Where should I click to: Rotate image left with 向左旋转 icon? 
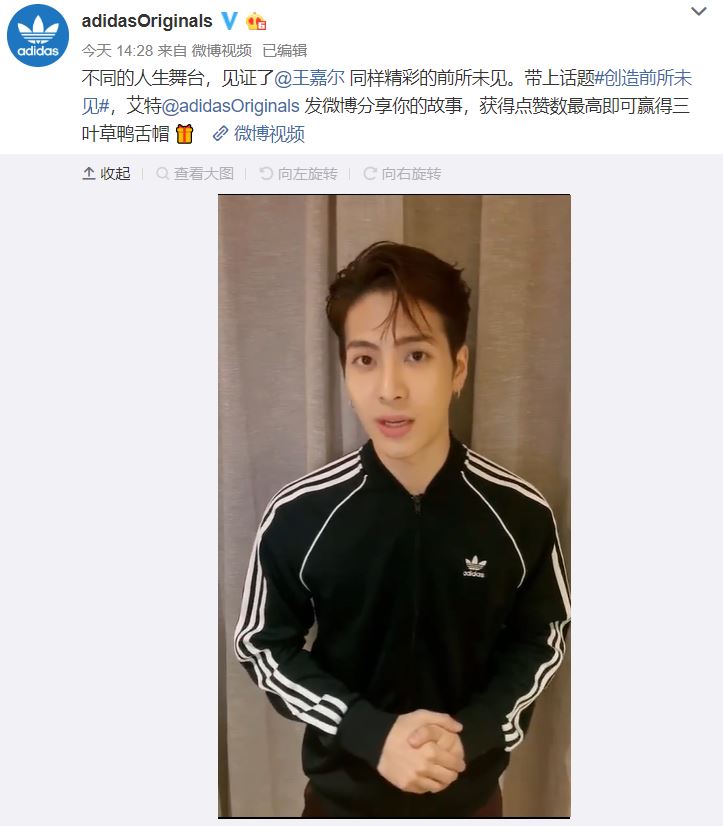[267, 173]
